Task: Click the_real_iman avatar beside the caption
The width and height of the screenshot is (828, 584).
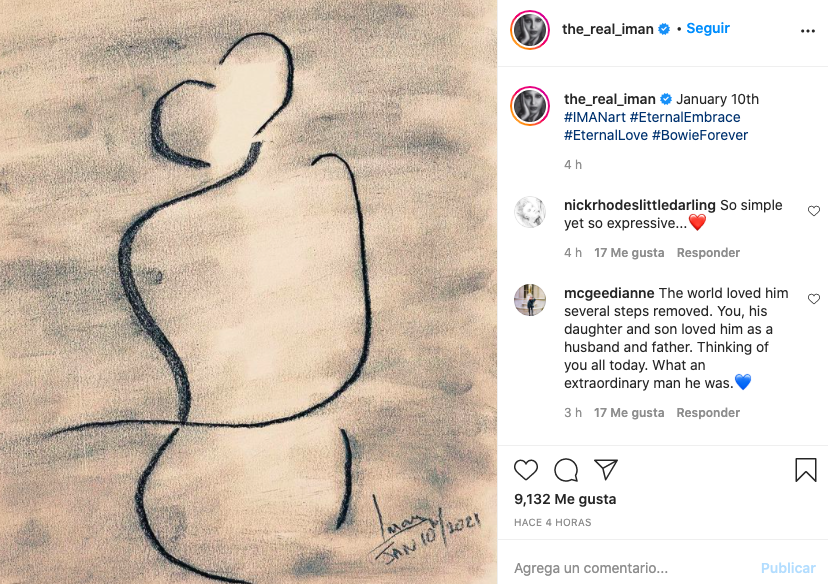Action: click(x=530, y=107)
